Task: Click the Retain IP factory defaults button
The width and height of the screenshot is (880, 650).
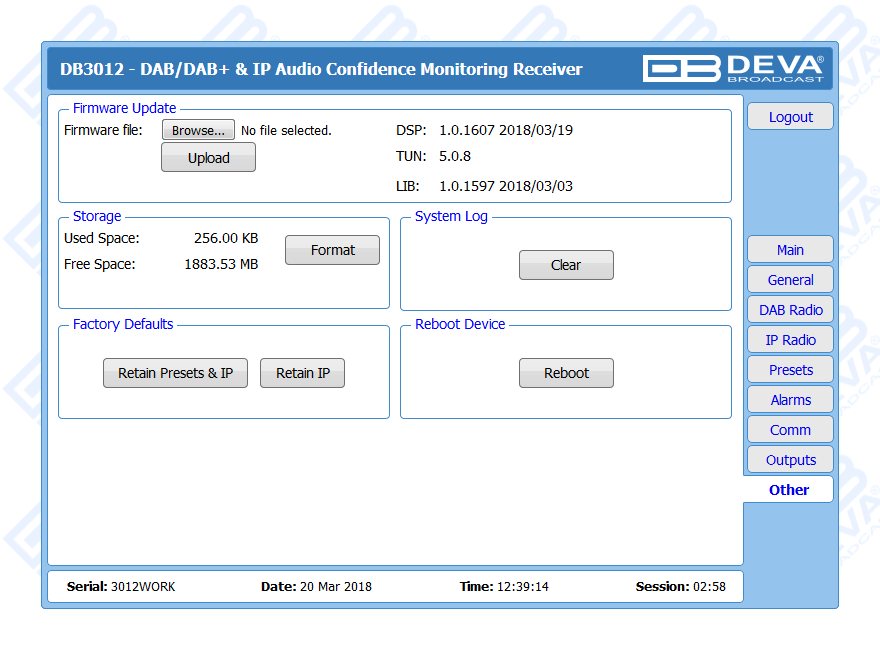Action: pyautogui.click(x=302, y=373)
